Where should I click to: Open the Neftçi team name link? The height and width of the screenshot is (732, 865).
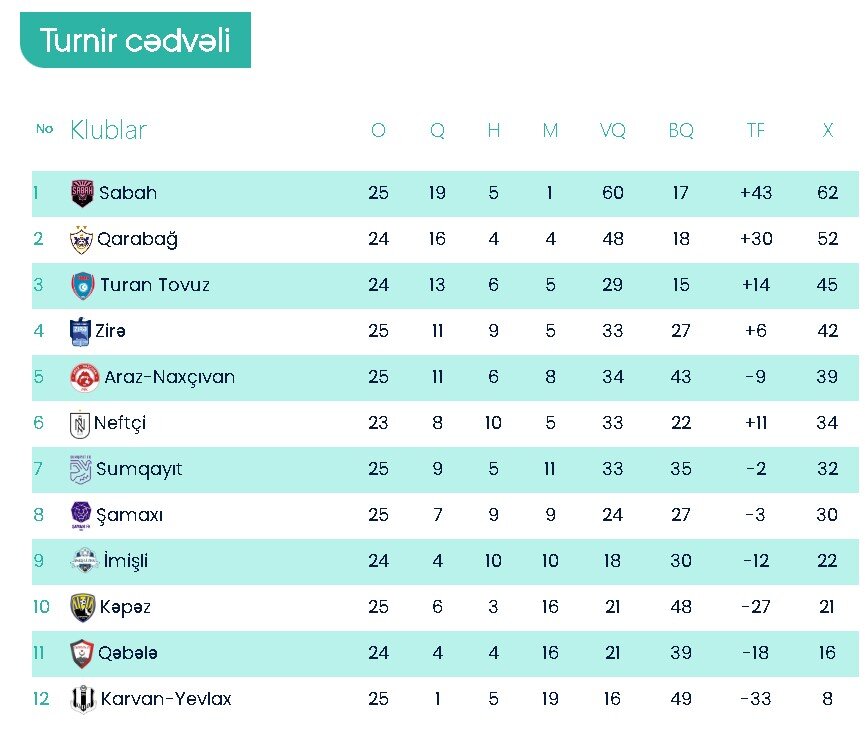pyautogui.click(x=120, y=423)
